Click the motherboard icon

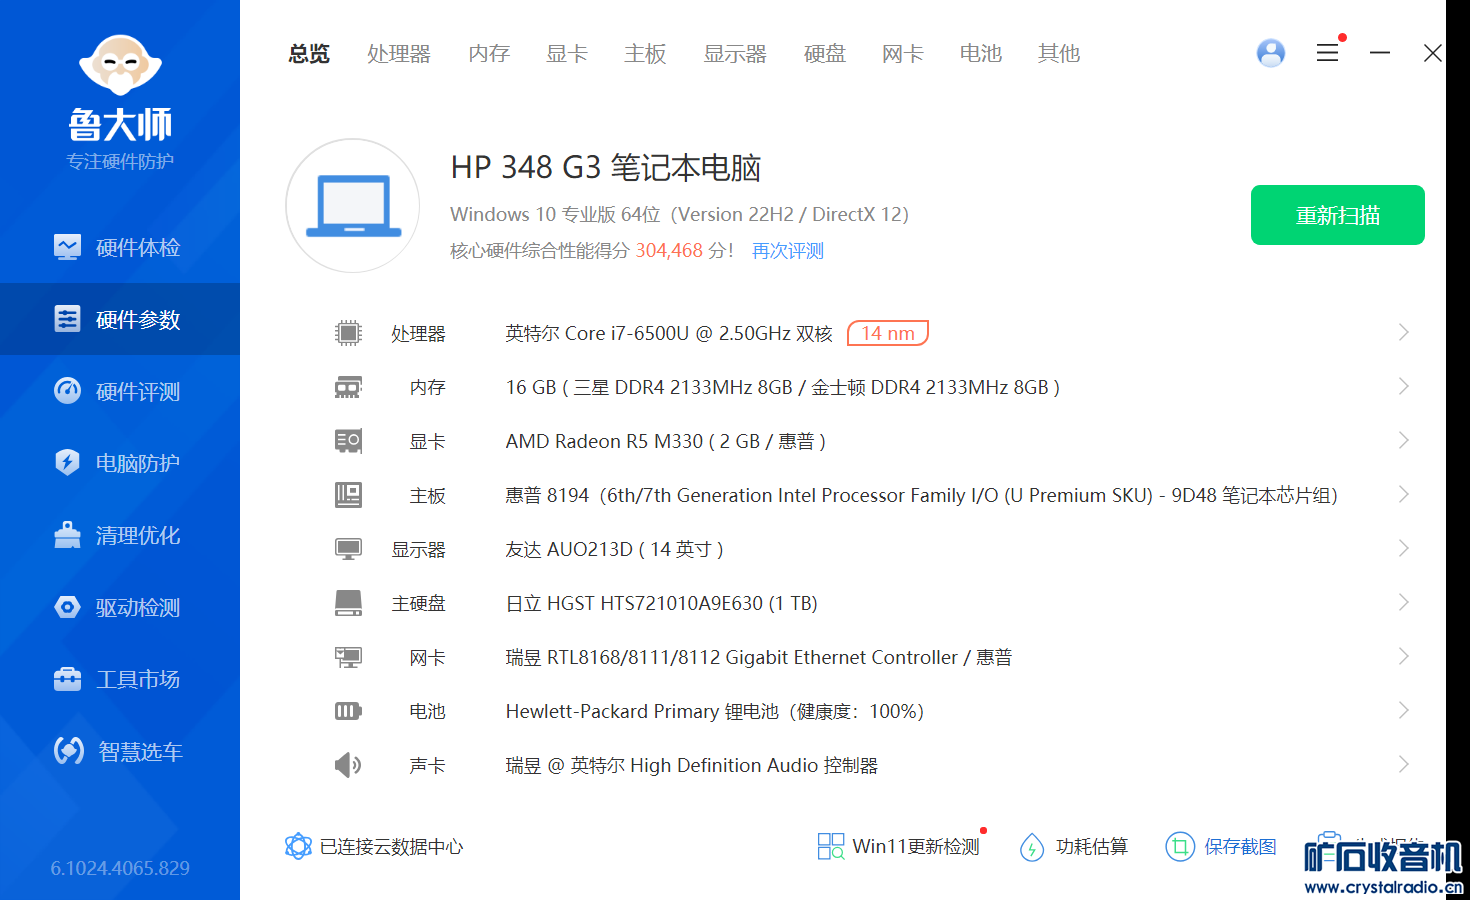tap(348, 495)
